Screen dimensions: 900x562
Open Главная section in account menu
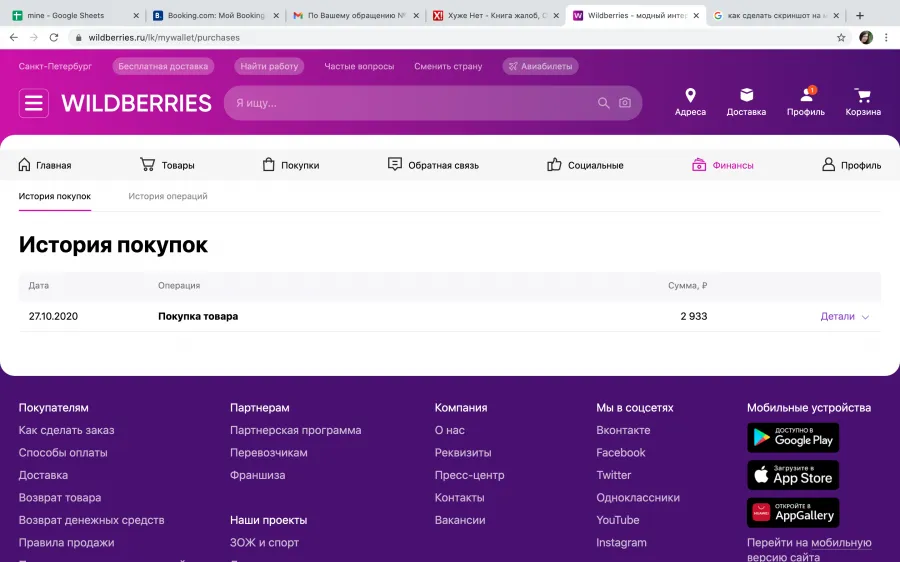point(45,165)
